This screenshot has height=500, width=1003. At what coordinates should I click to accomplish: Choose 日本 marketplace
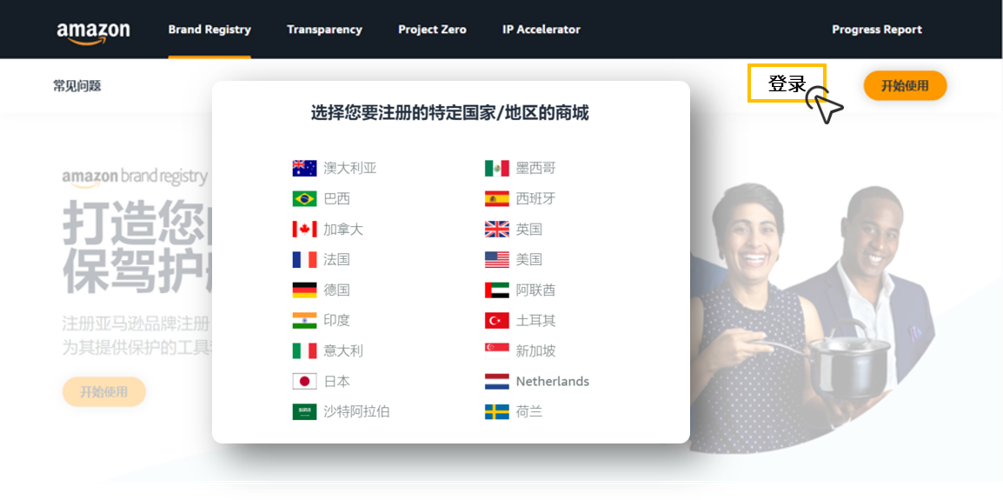click(337, 381)
